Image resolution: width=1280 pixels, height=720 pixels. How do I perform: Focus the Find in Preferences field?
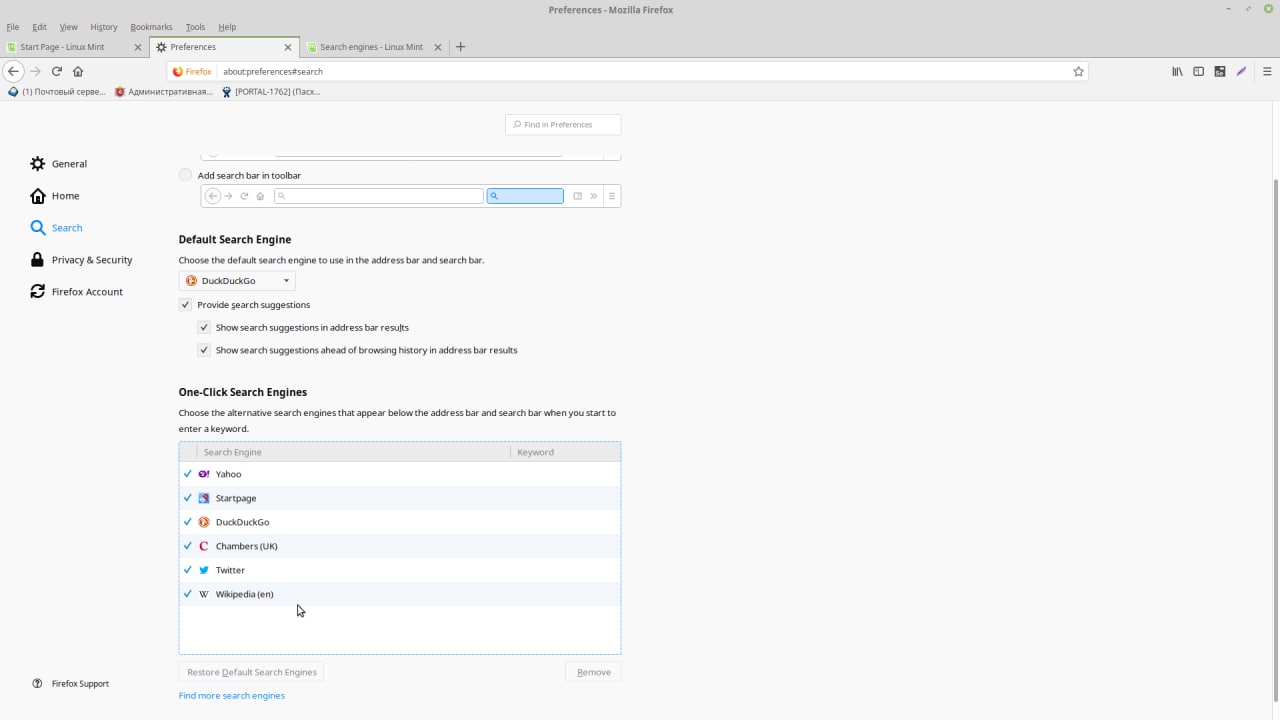563,124
